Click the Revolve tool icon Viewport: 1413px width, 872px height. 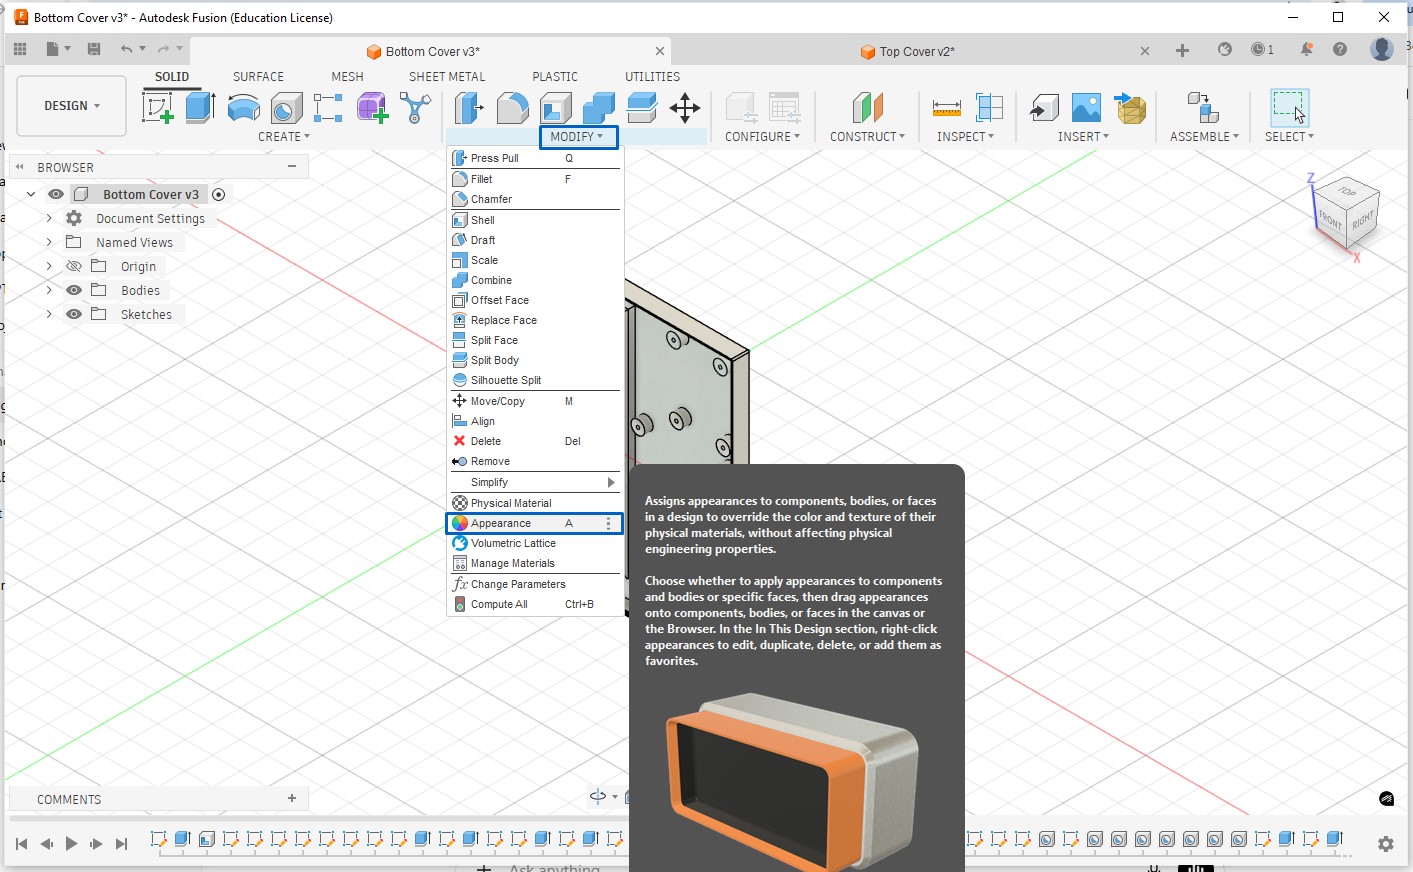[x=243, y=107]
